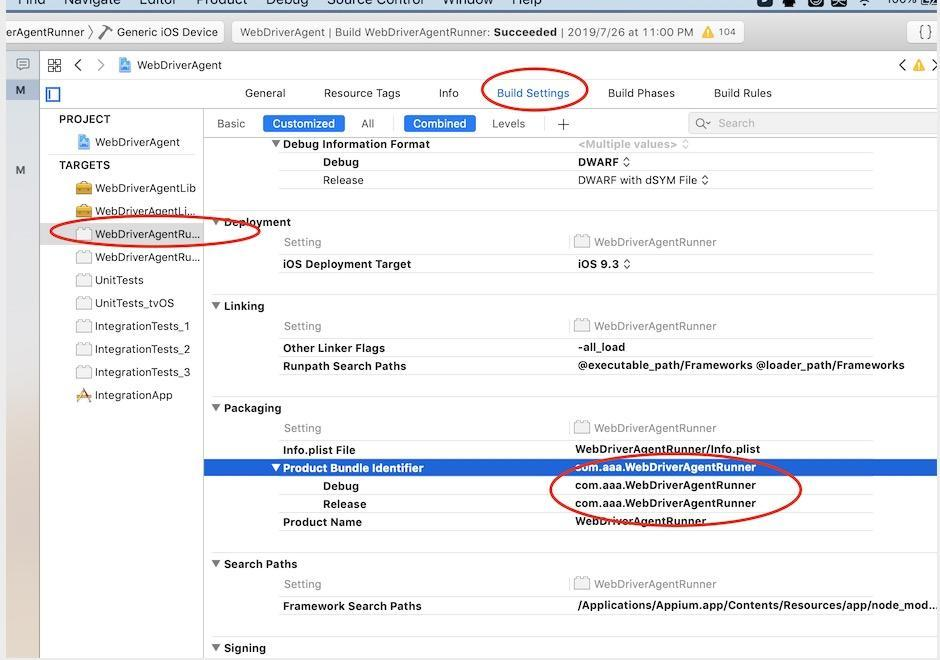Screen dimensions: 940x660
Task: Show Customized build settings
Action: (303, 123)
